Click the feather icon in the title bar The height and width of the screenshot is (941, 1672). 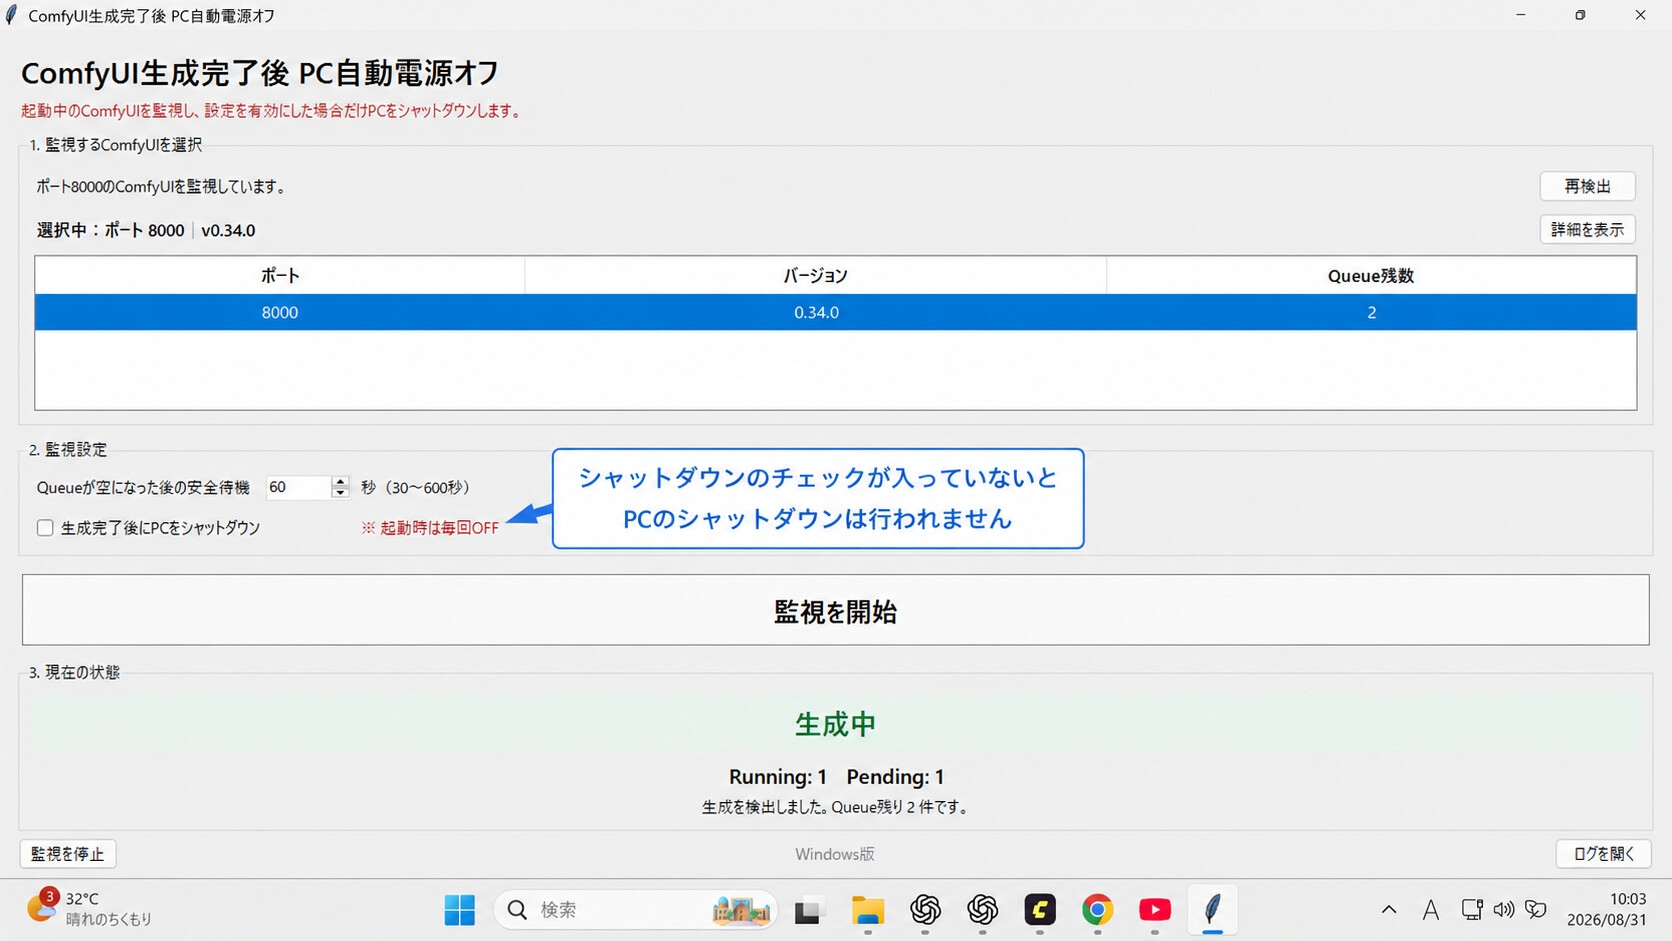click(x=12, y=15)
